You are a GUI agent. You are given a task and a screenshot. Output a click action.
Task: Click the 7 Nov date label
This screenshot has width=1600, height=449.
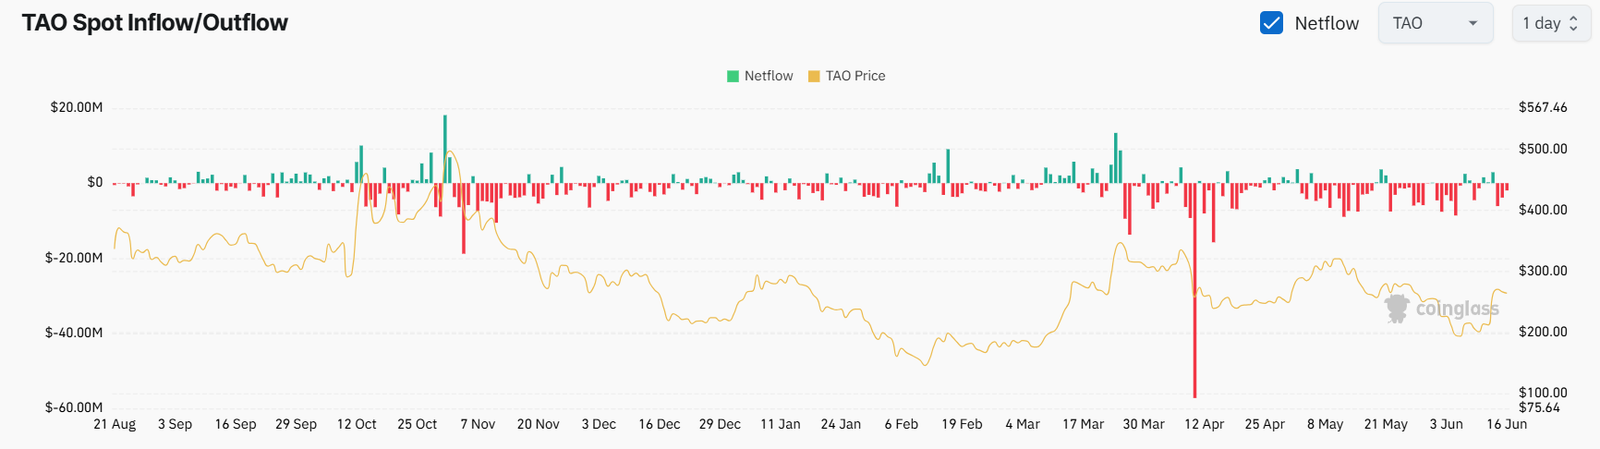tap(478, 424)
